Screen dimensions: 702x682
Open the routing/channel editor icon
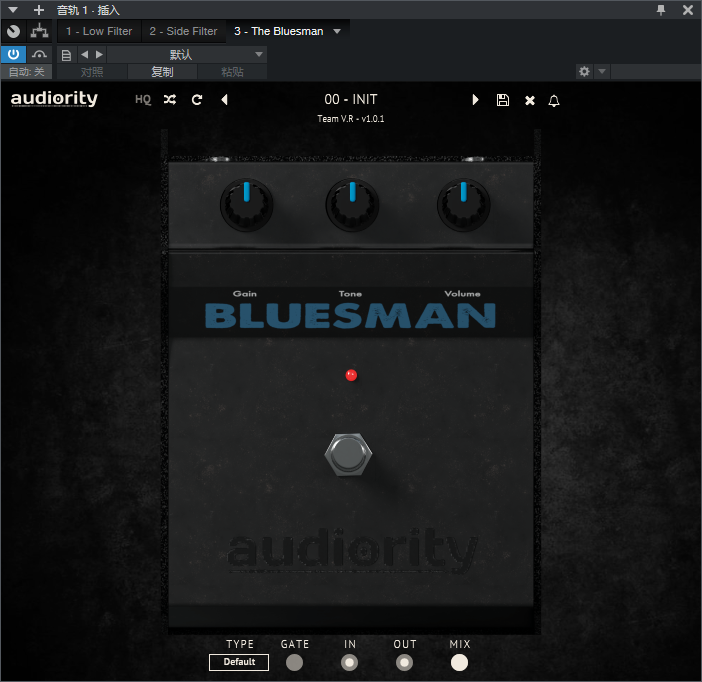click(39, 31)
